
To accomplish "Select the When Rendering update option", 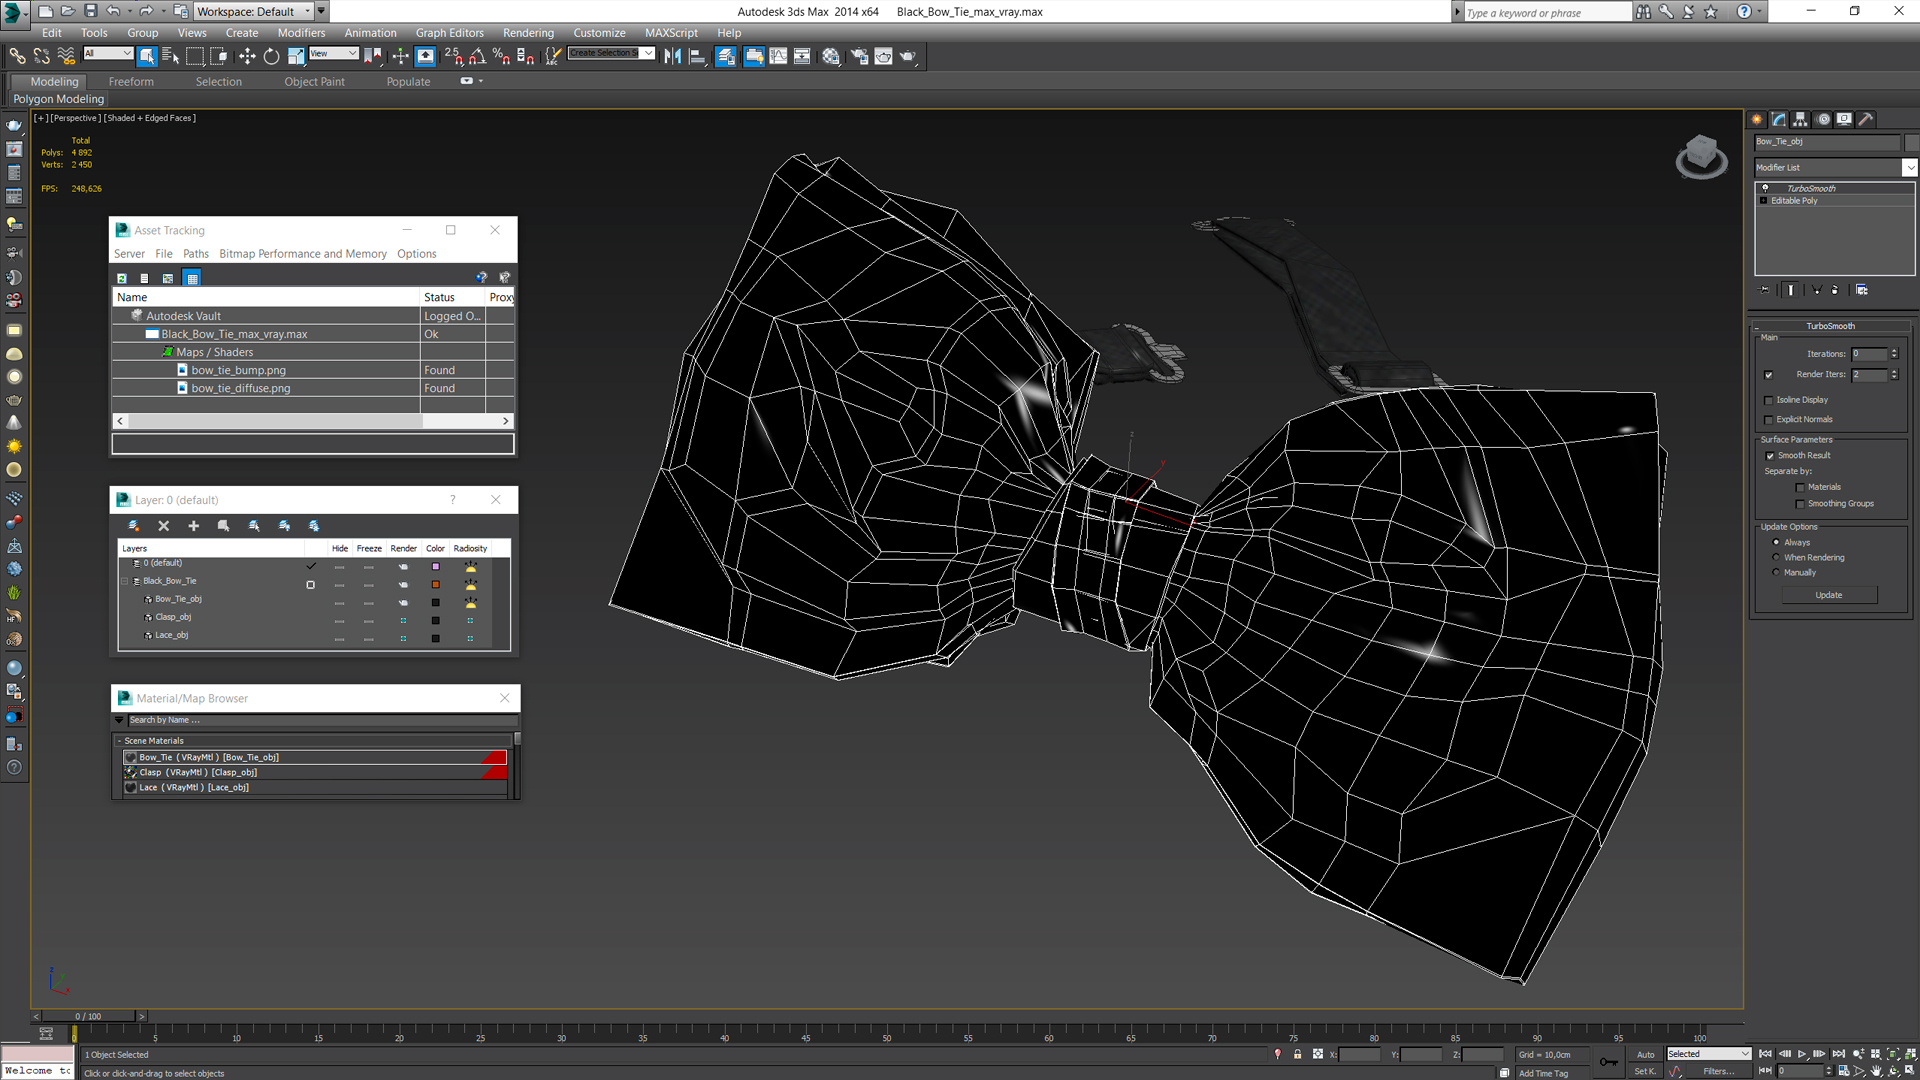I will pos(1776,558).
